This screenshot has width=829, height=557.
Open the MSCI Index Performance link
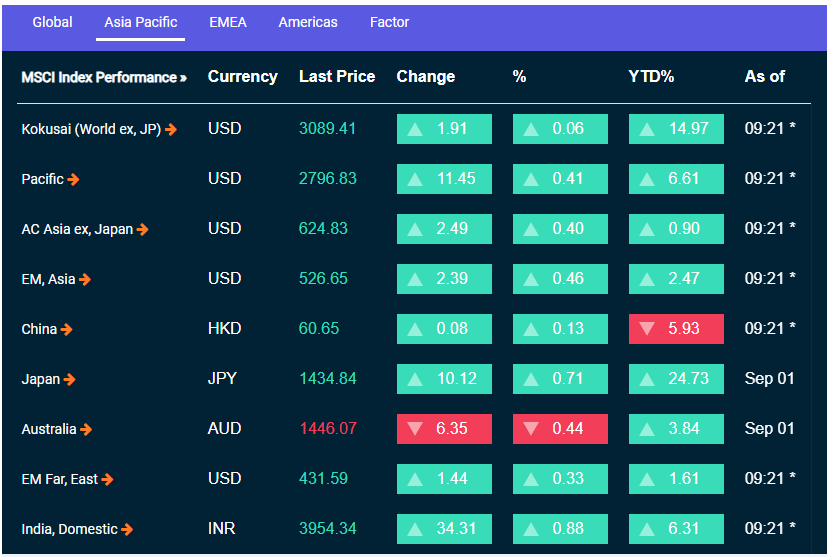(x=104, y=77)
